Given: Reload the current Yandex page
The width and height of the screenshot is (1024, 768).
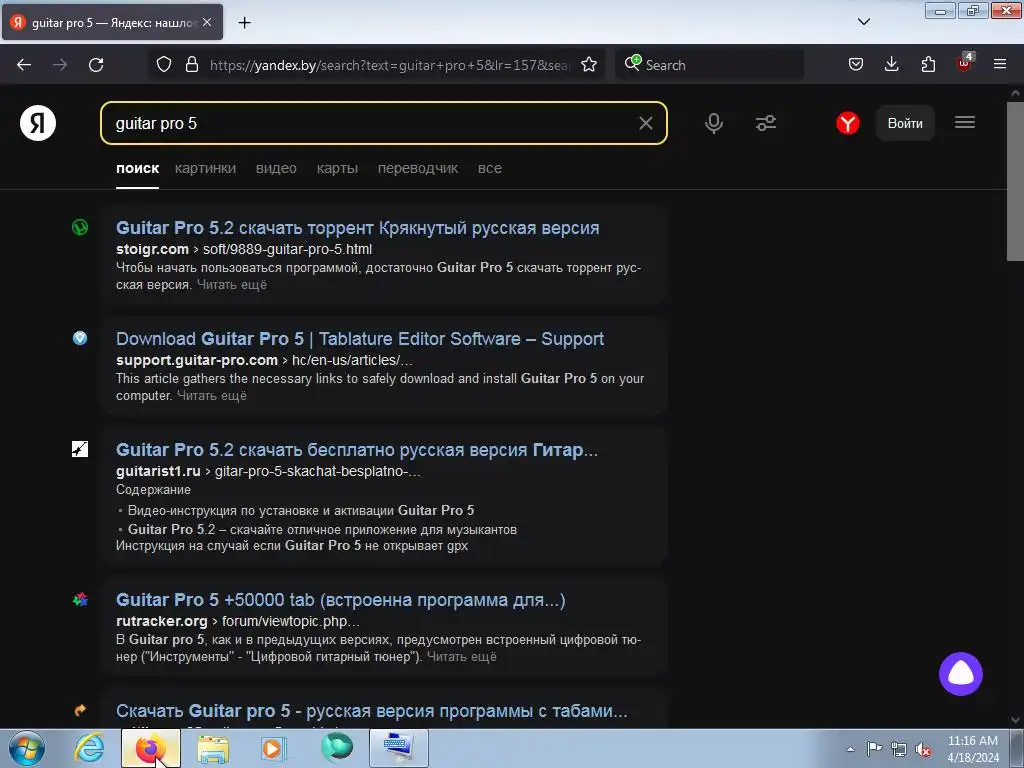Looking at the screenshot, I should [96, 65].
